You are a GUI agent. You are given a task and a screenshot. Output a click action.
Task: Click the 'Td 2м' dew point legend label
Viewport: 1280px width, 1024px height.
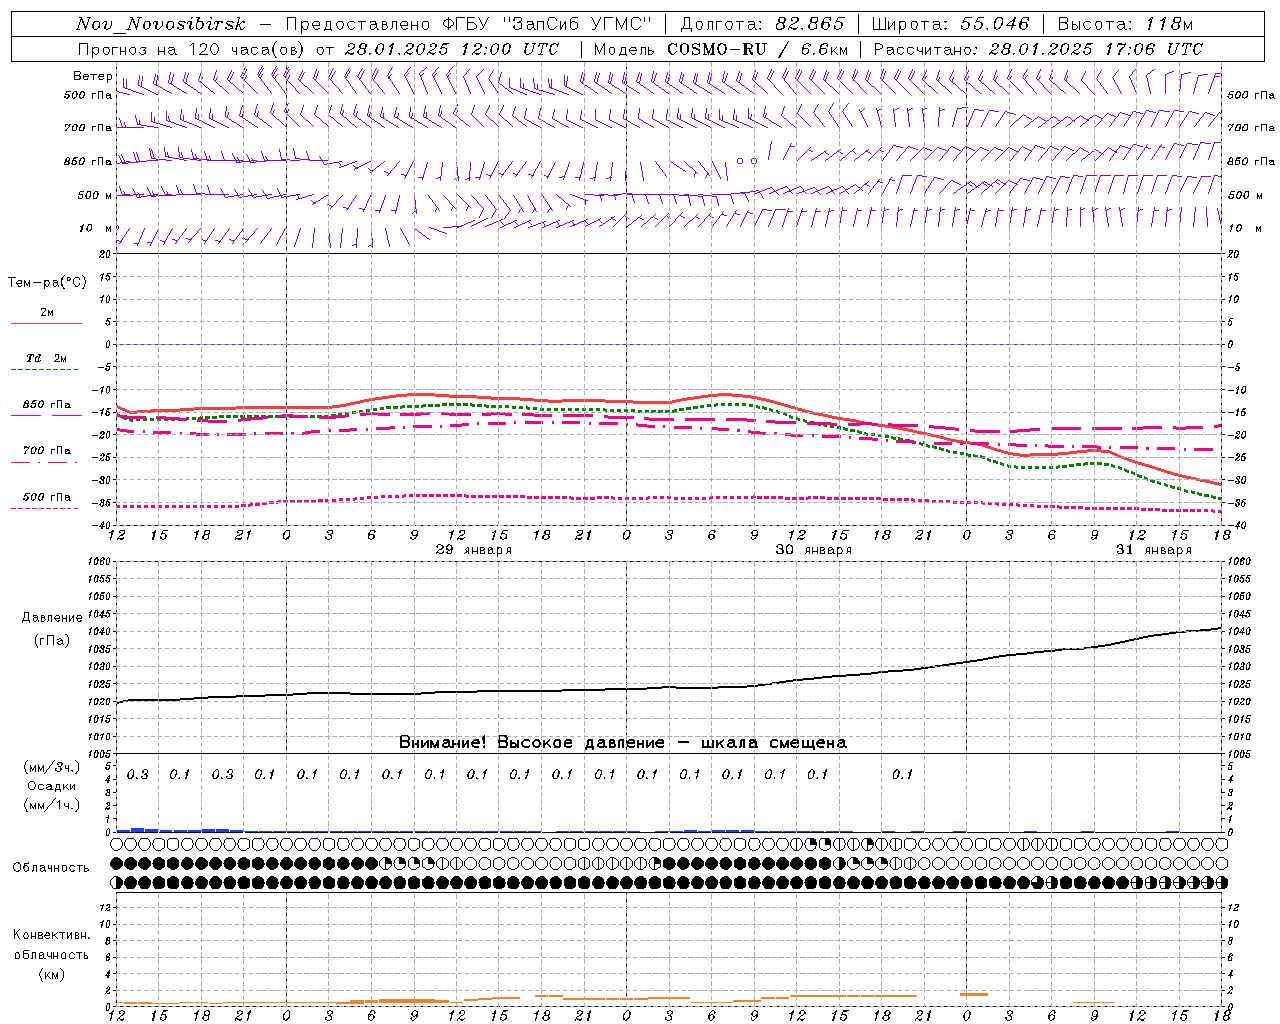pyautogui.click(x=46, y=358)
